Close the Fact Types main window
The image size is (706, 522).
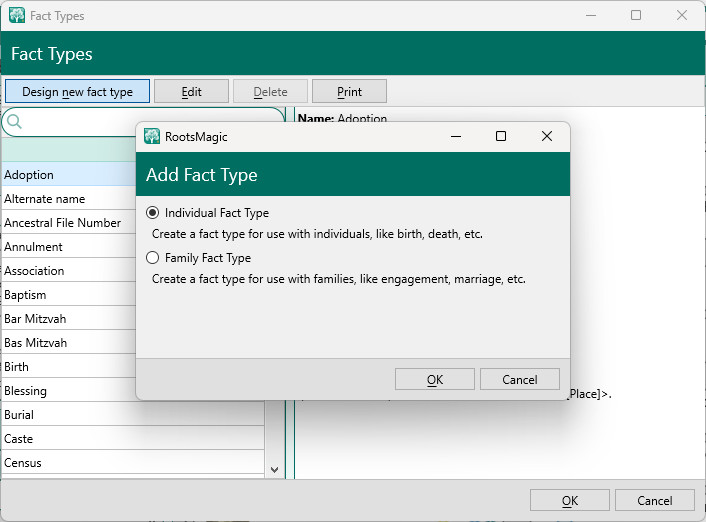(x=682, y=16)
